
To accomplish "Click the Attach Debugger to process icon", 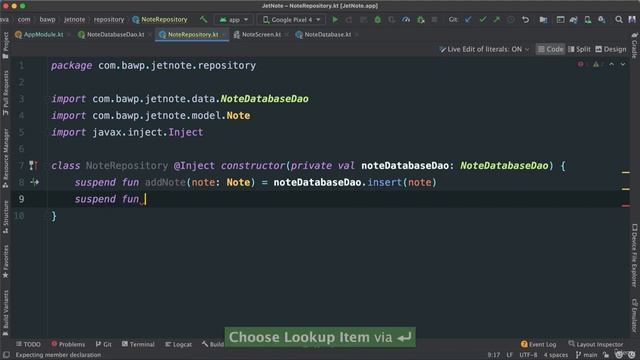I will coord(420,20).
